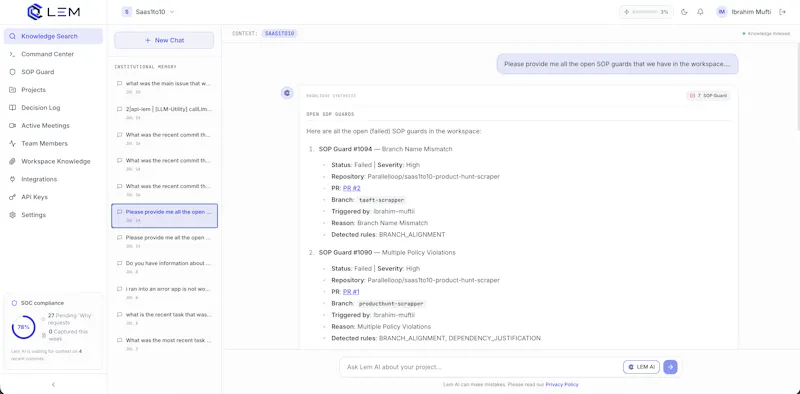800x394 pixels.
Task: Click Knowledge Indexed status indicator
Action: [x=766, y=34]
